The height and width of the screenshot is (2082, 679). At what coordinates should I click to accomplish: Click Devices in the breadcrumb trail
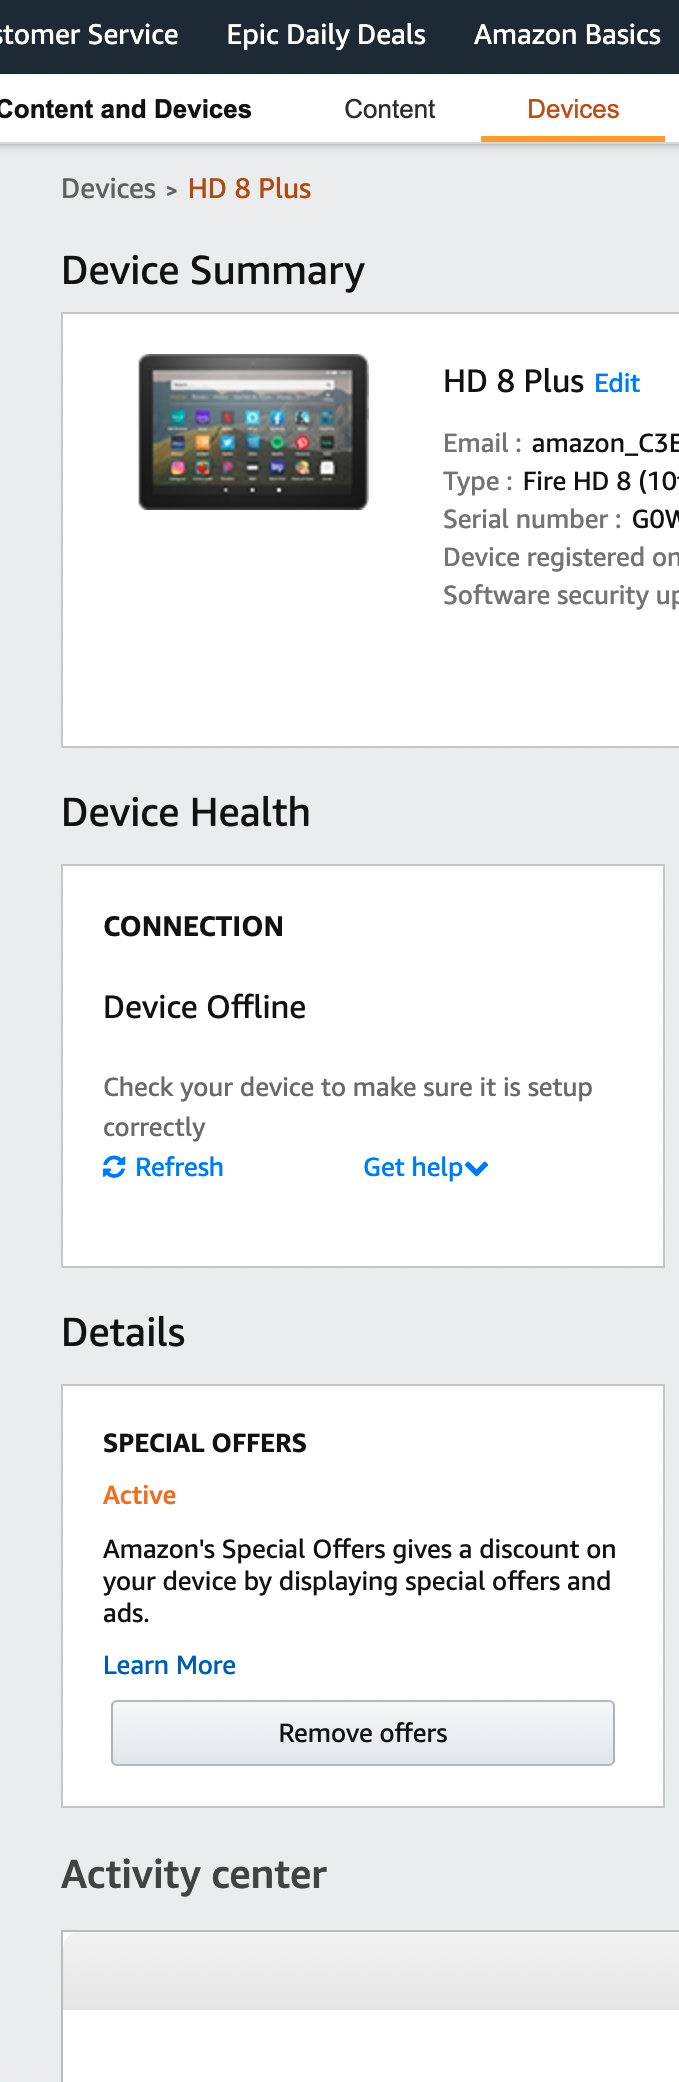(108, 189)
